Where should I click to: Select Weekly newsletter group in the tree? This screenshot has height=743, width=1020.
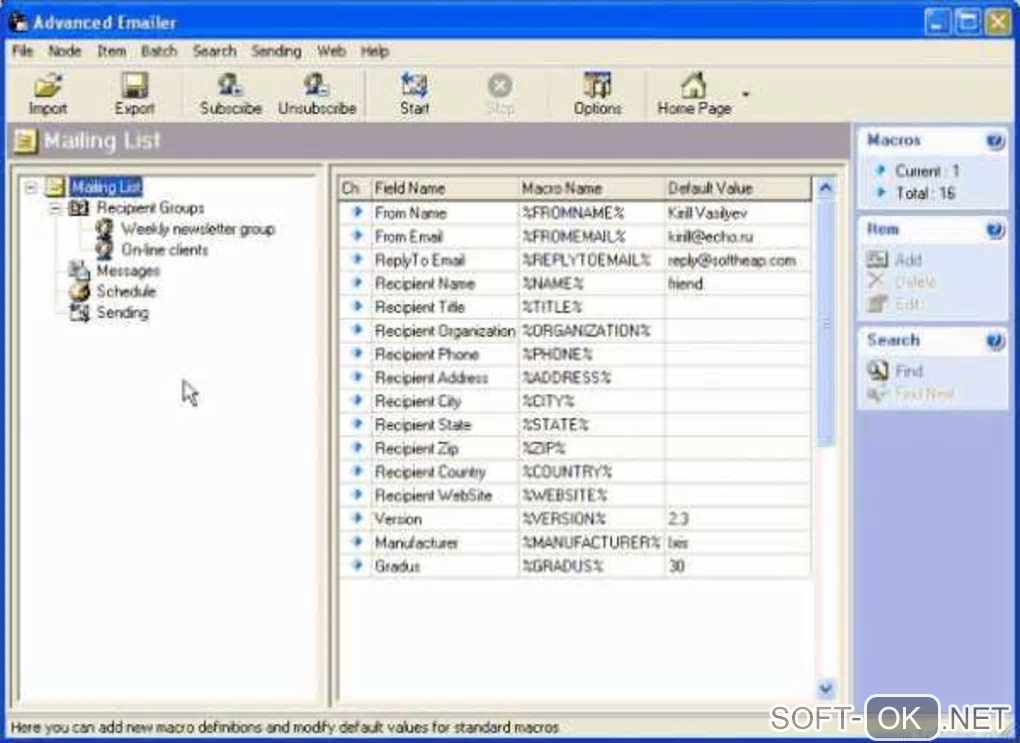pos(198,229)
